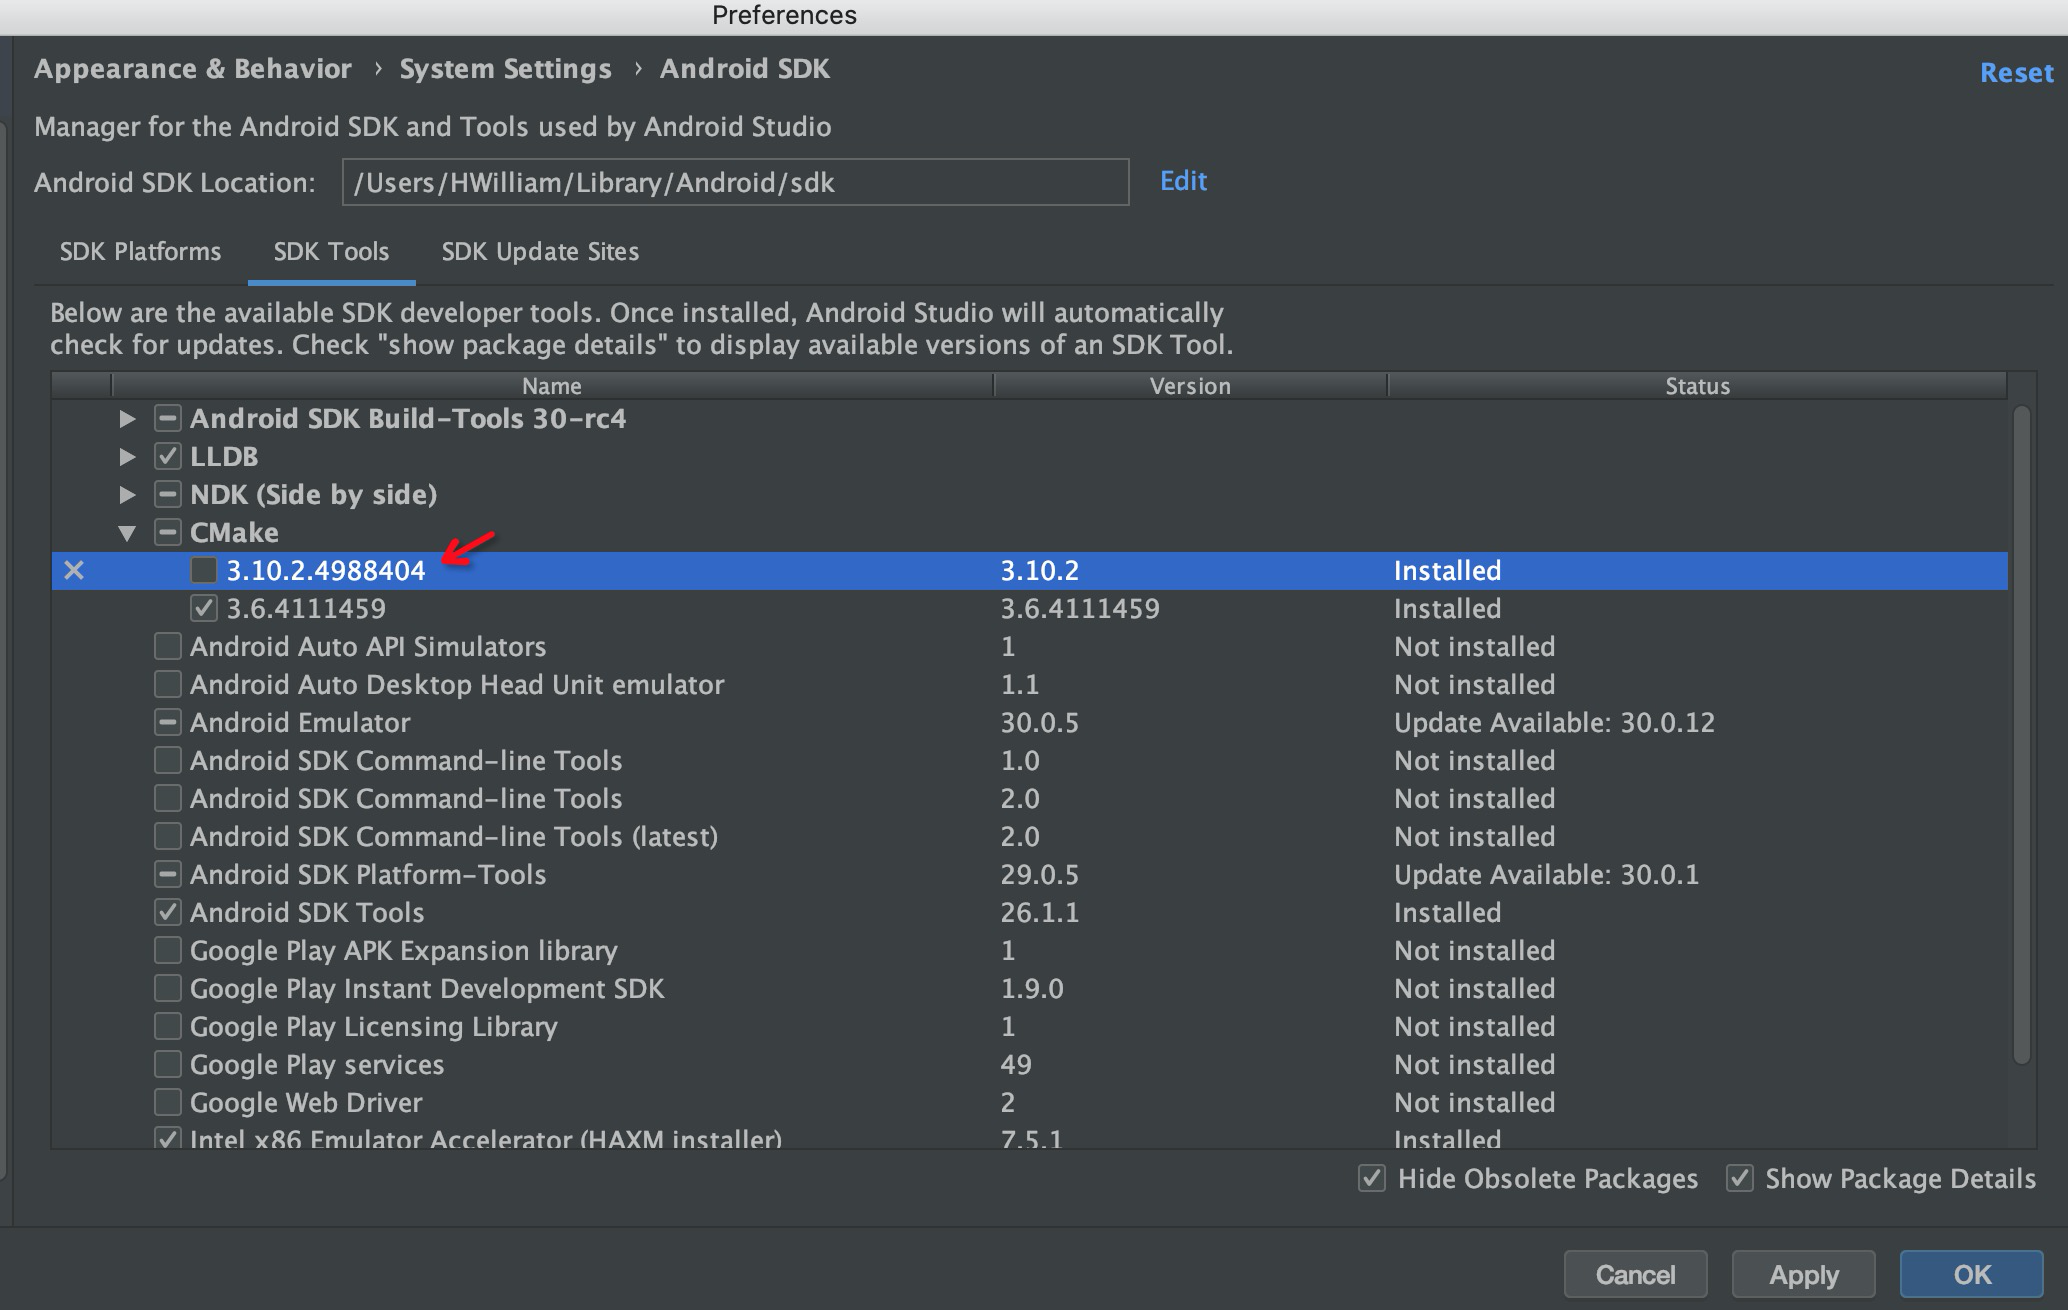Toggle Hide Obsolete Packages checkbox
2068x1310 pixels.
tap(1372, 1178)
